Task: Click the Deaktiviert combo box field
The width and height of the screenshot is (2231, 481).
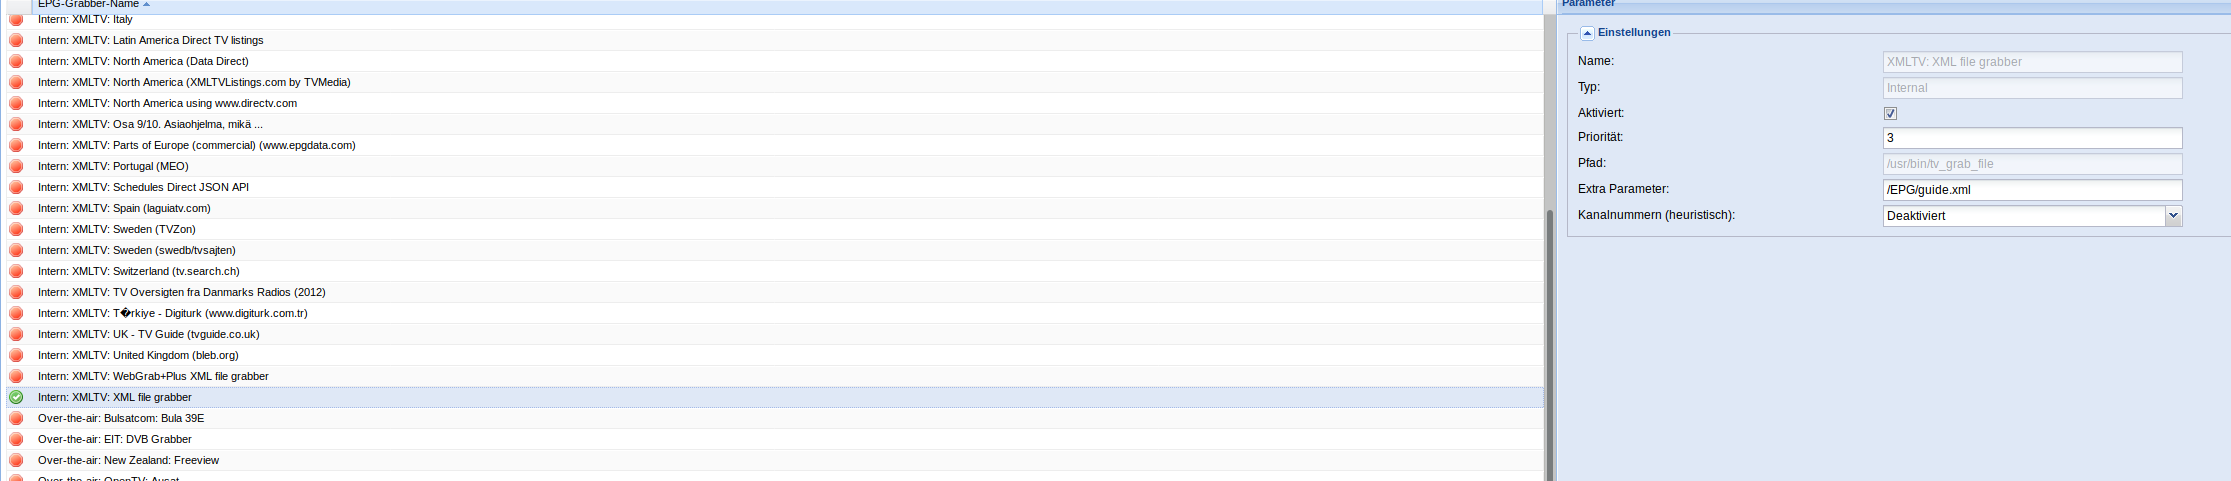Action: pyautogui.click(x=2024, y=215)
